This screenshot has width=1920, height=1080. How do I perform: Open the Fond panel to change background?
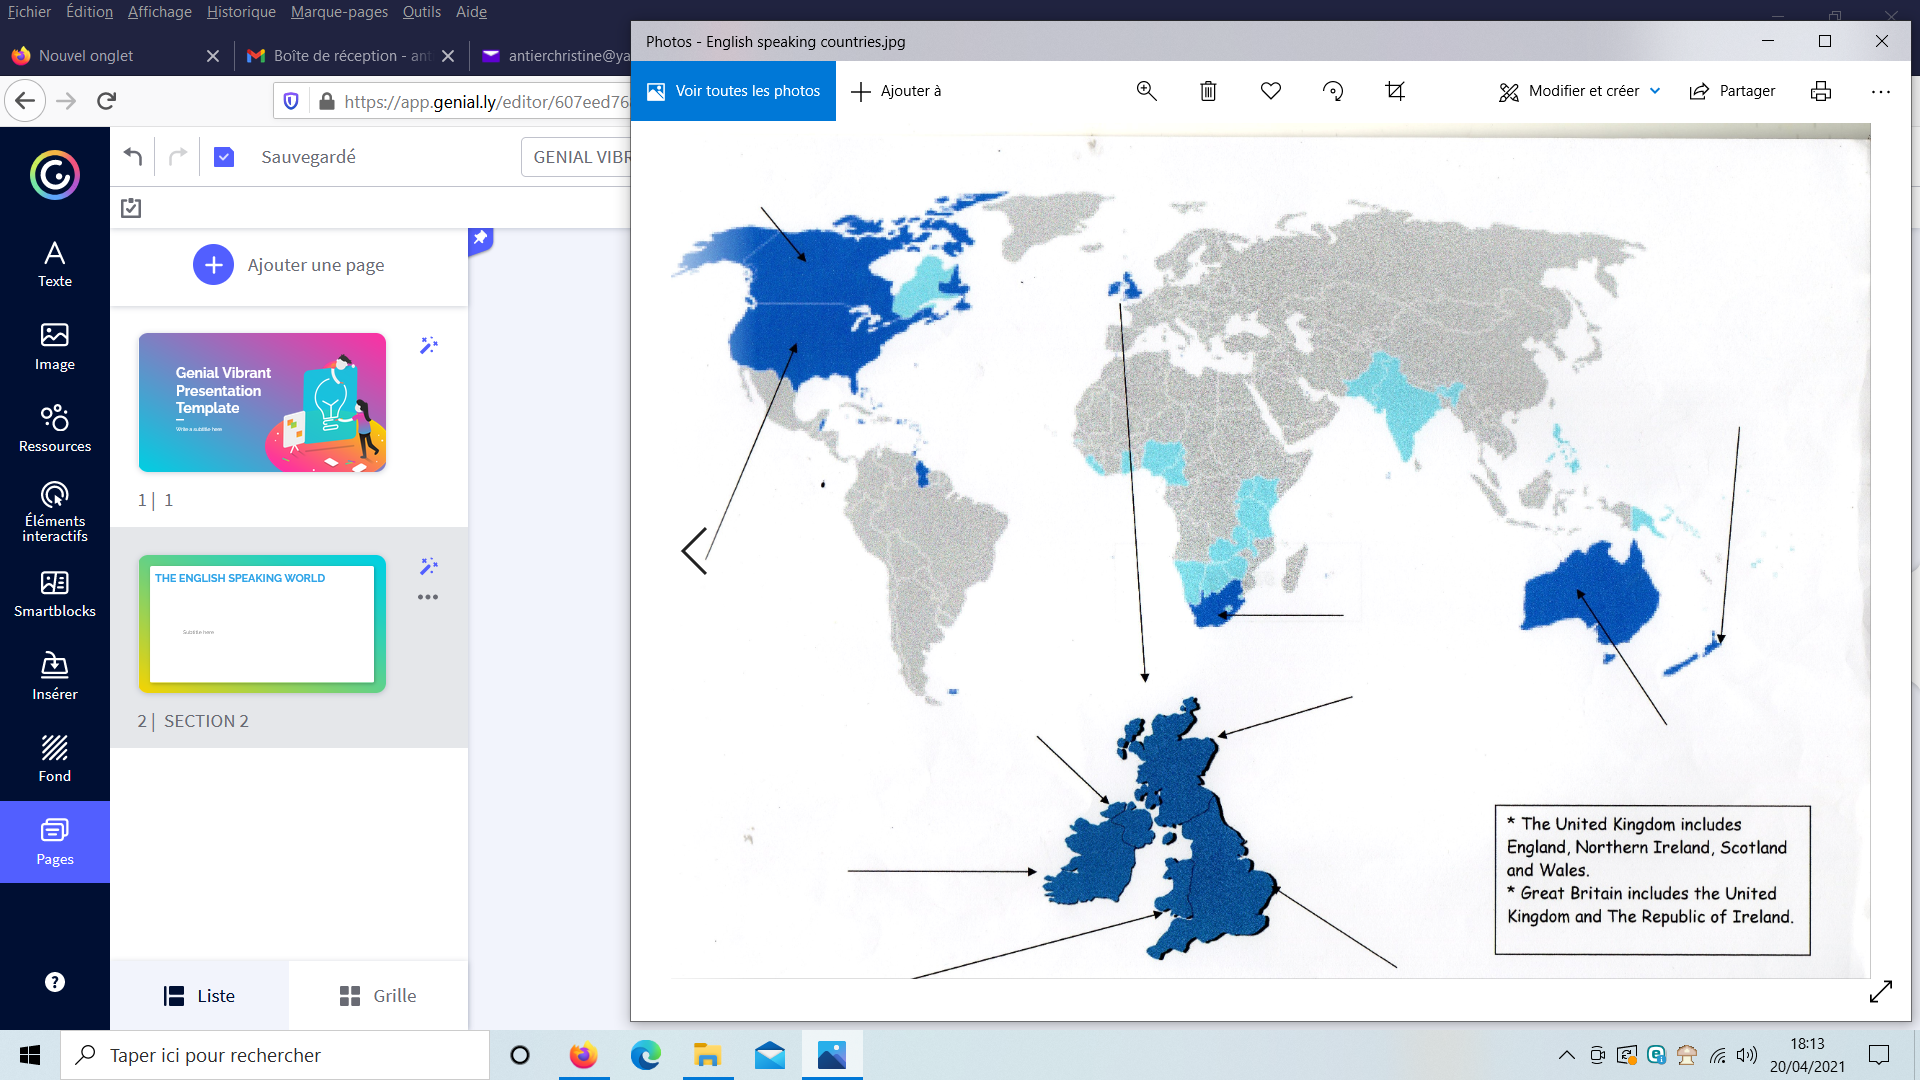coord(54,757)
